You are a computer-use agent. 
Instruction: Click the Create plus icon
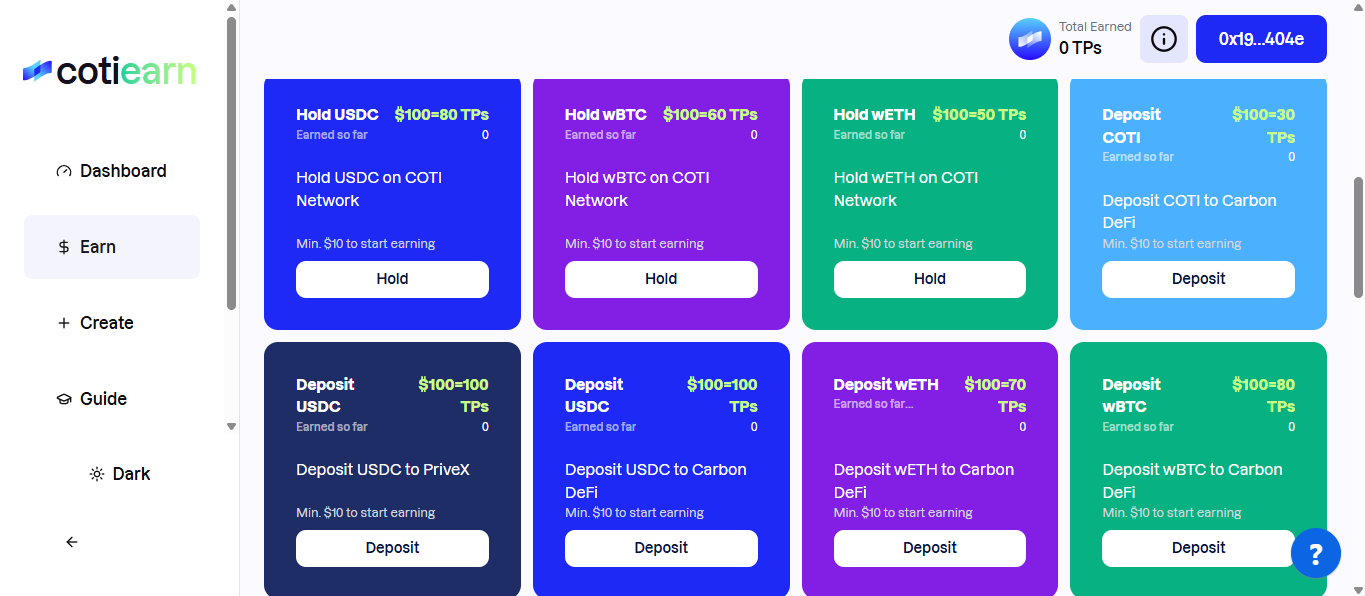(64, 323)
